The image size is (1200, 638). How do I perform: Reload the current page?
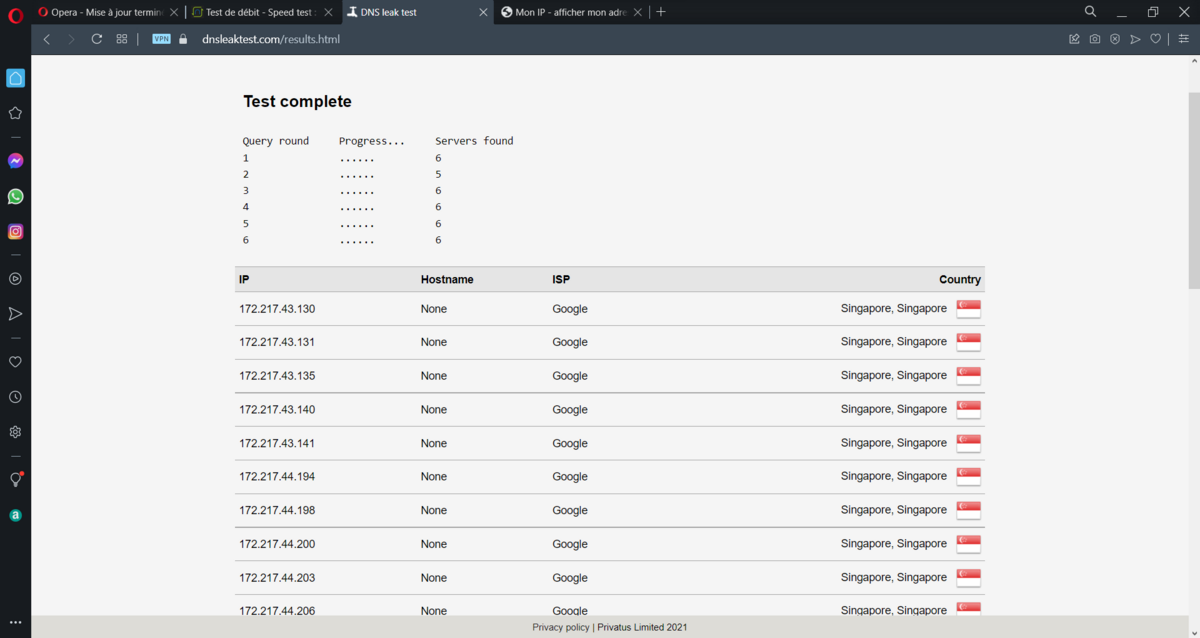[x=97, y=39]
